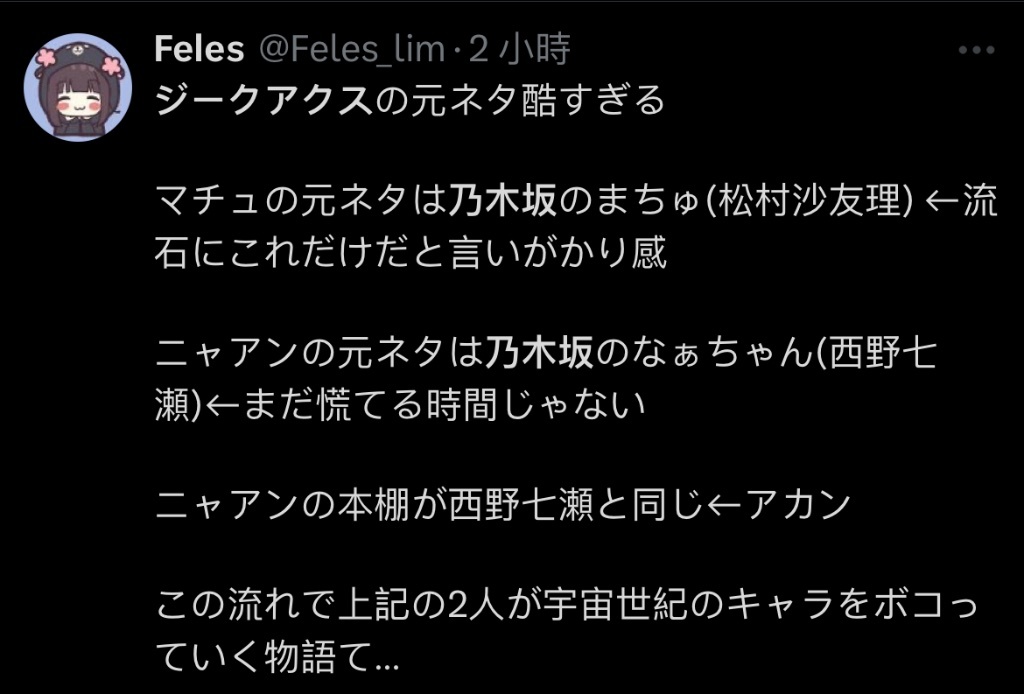The image size is (1024, 694).
Task: Open the three-dot more options menu
Action: [976, 50]
